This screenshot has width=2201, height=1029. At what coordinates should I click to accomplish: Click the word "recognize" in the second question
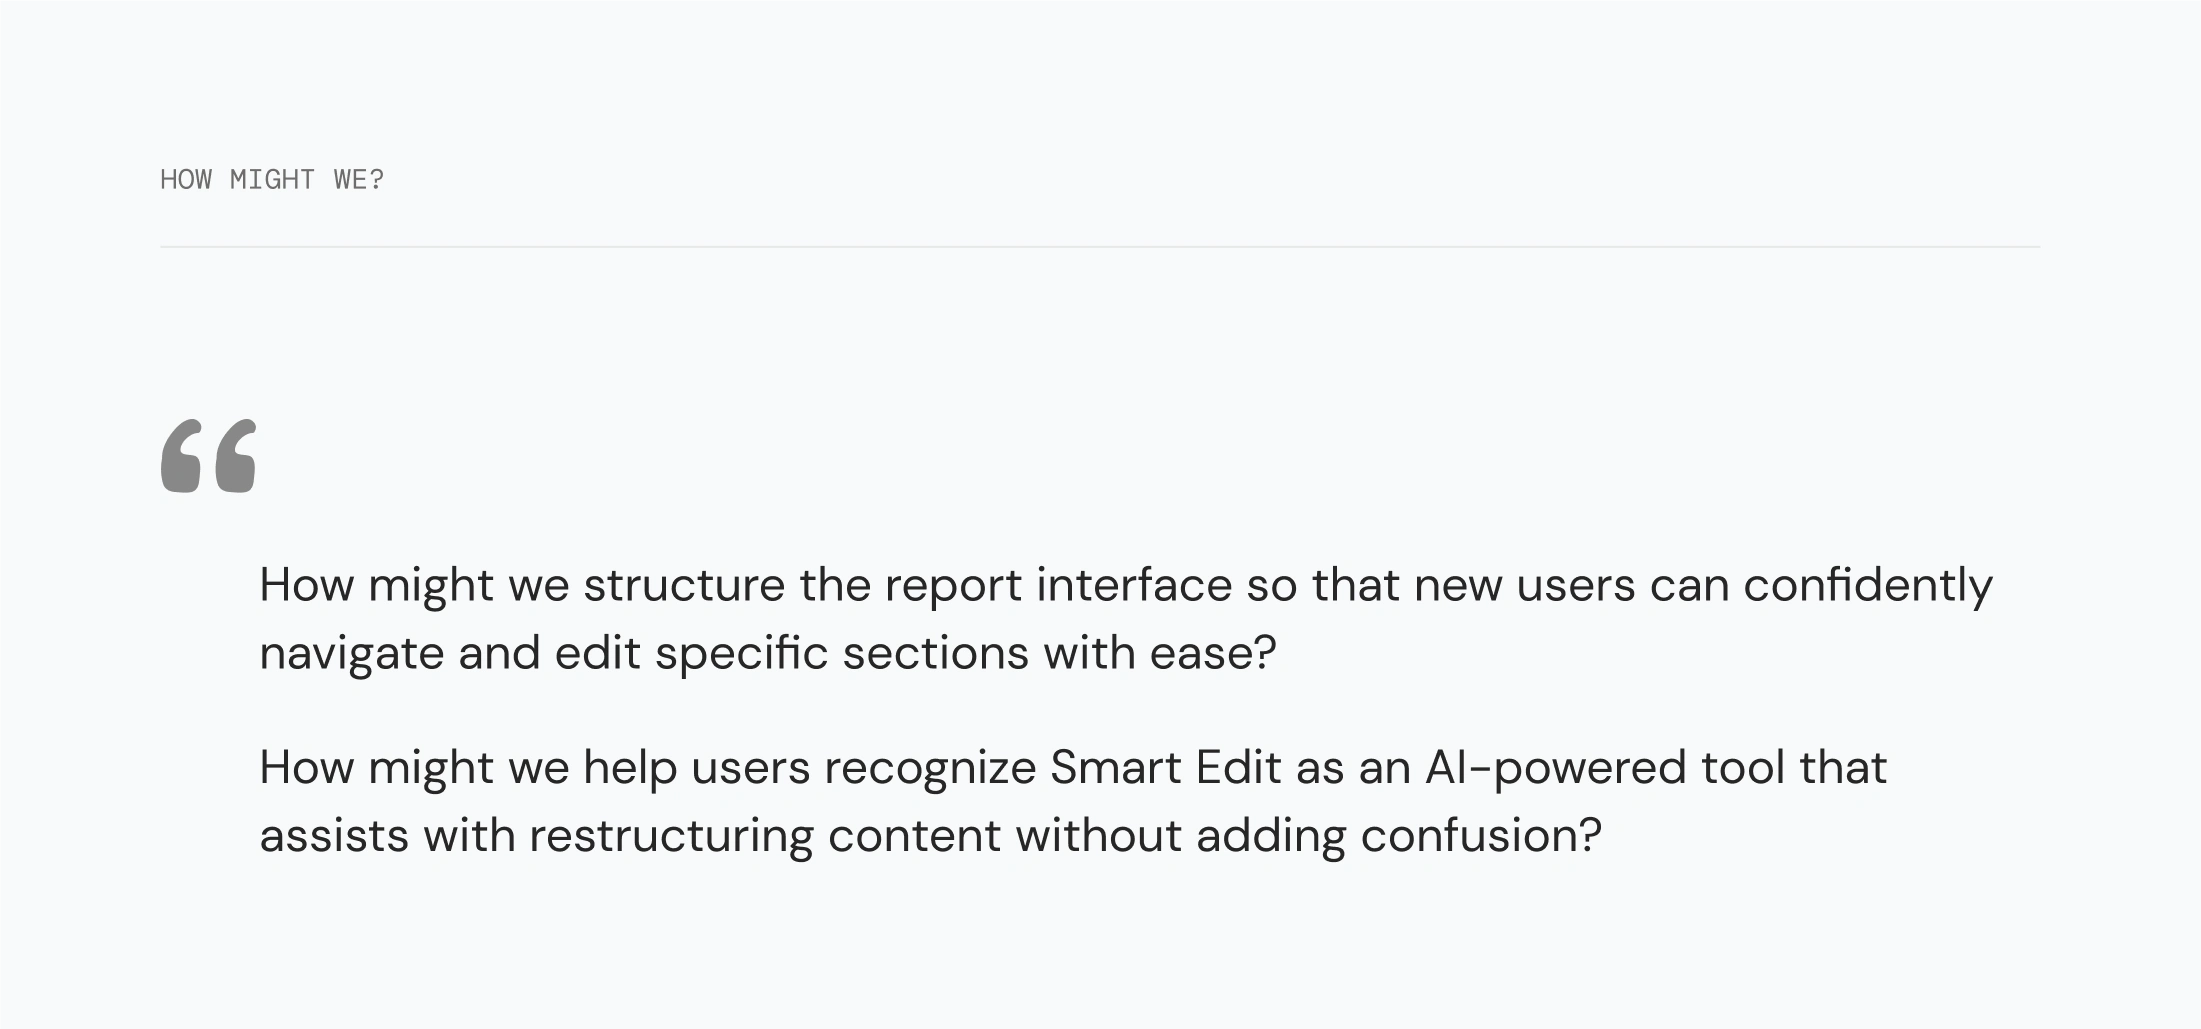(x=930, y=768)
